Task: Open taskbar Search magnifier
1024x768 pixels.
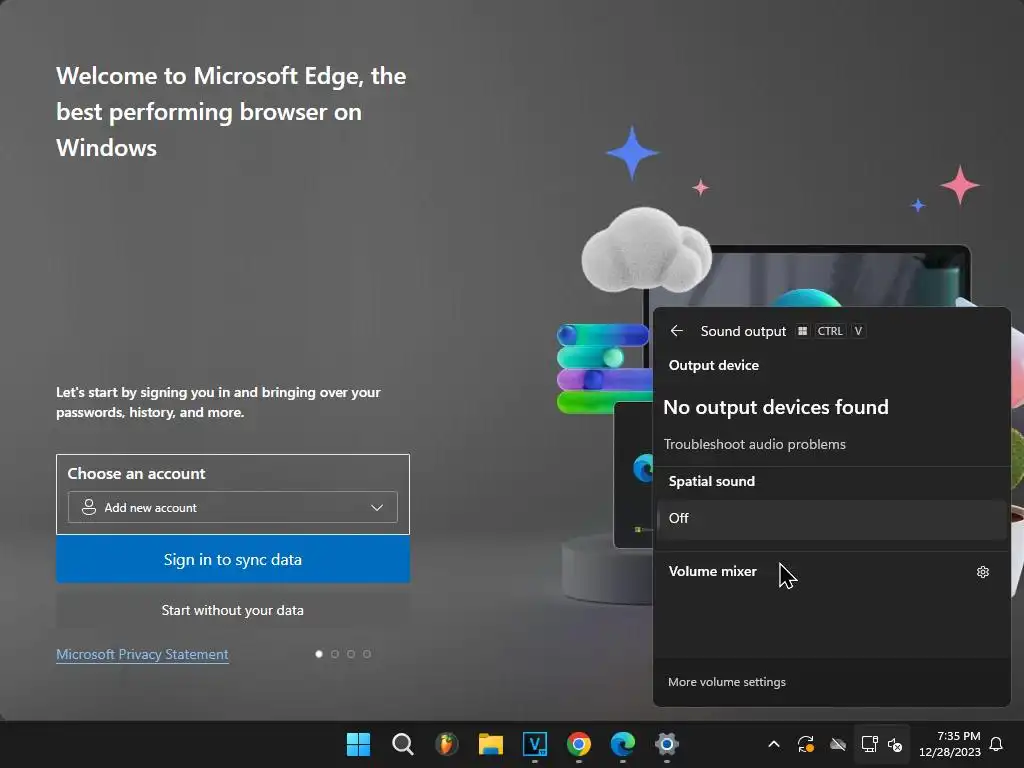Action: (402, 744)
